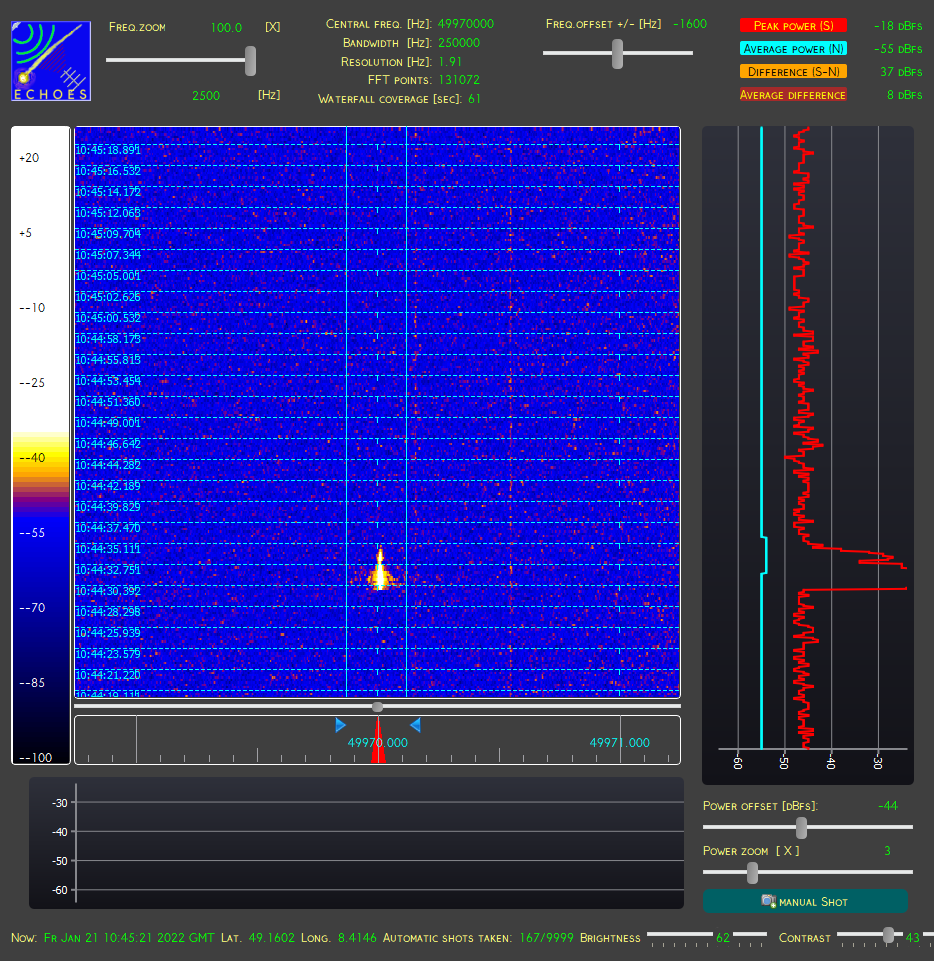Click the camera icon on Manual Shot
This screenshot has width=934, height=961.
coord(769,901)
